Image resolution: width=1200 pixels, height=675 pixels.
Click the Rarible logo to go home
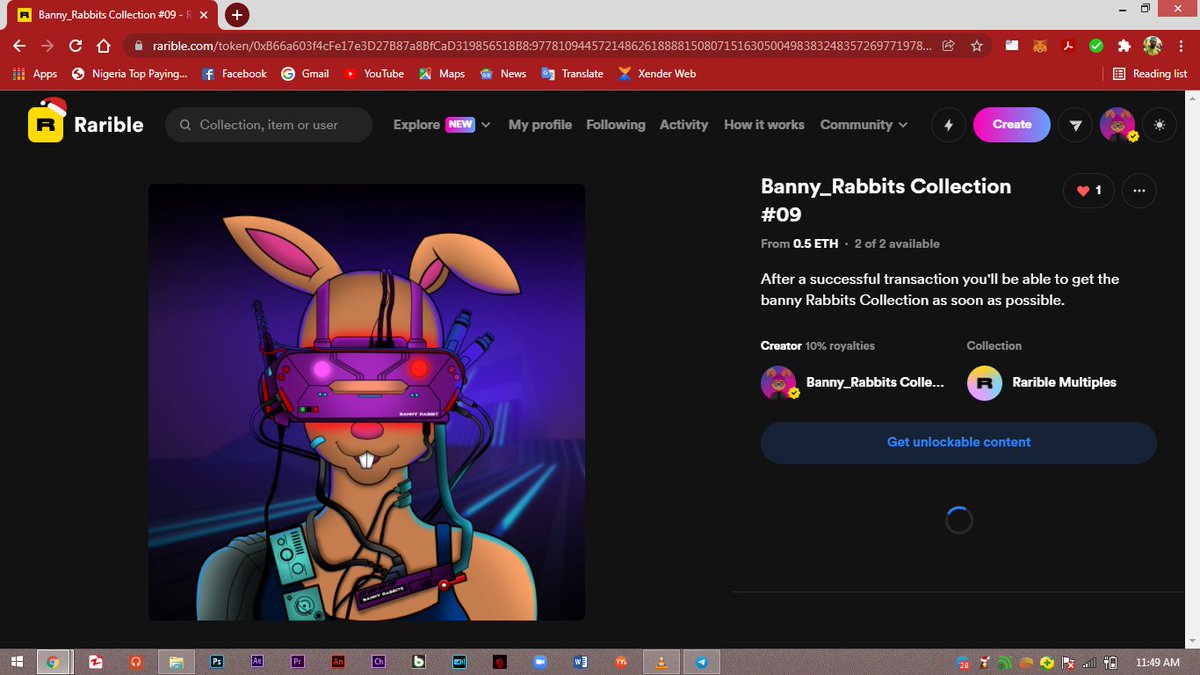tap(86, 125)
